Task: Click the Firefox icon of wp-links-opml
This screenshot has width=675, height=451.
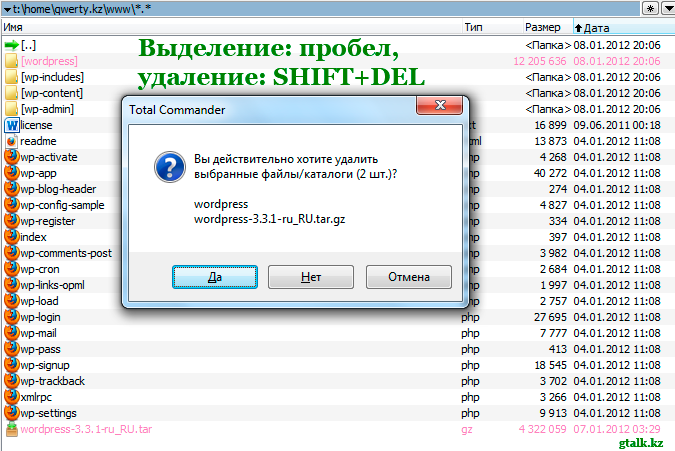Action: point(12,284)
